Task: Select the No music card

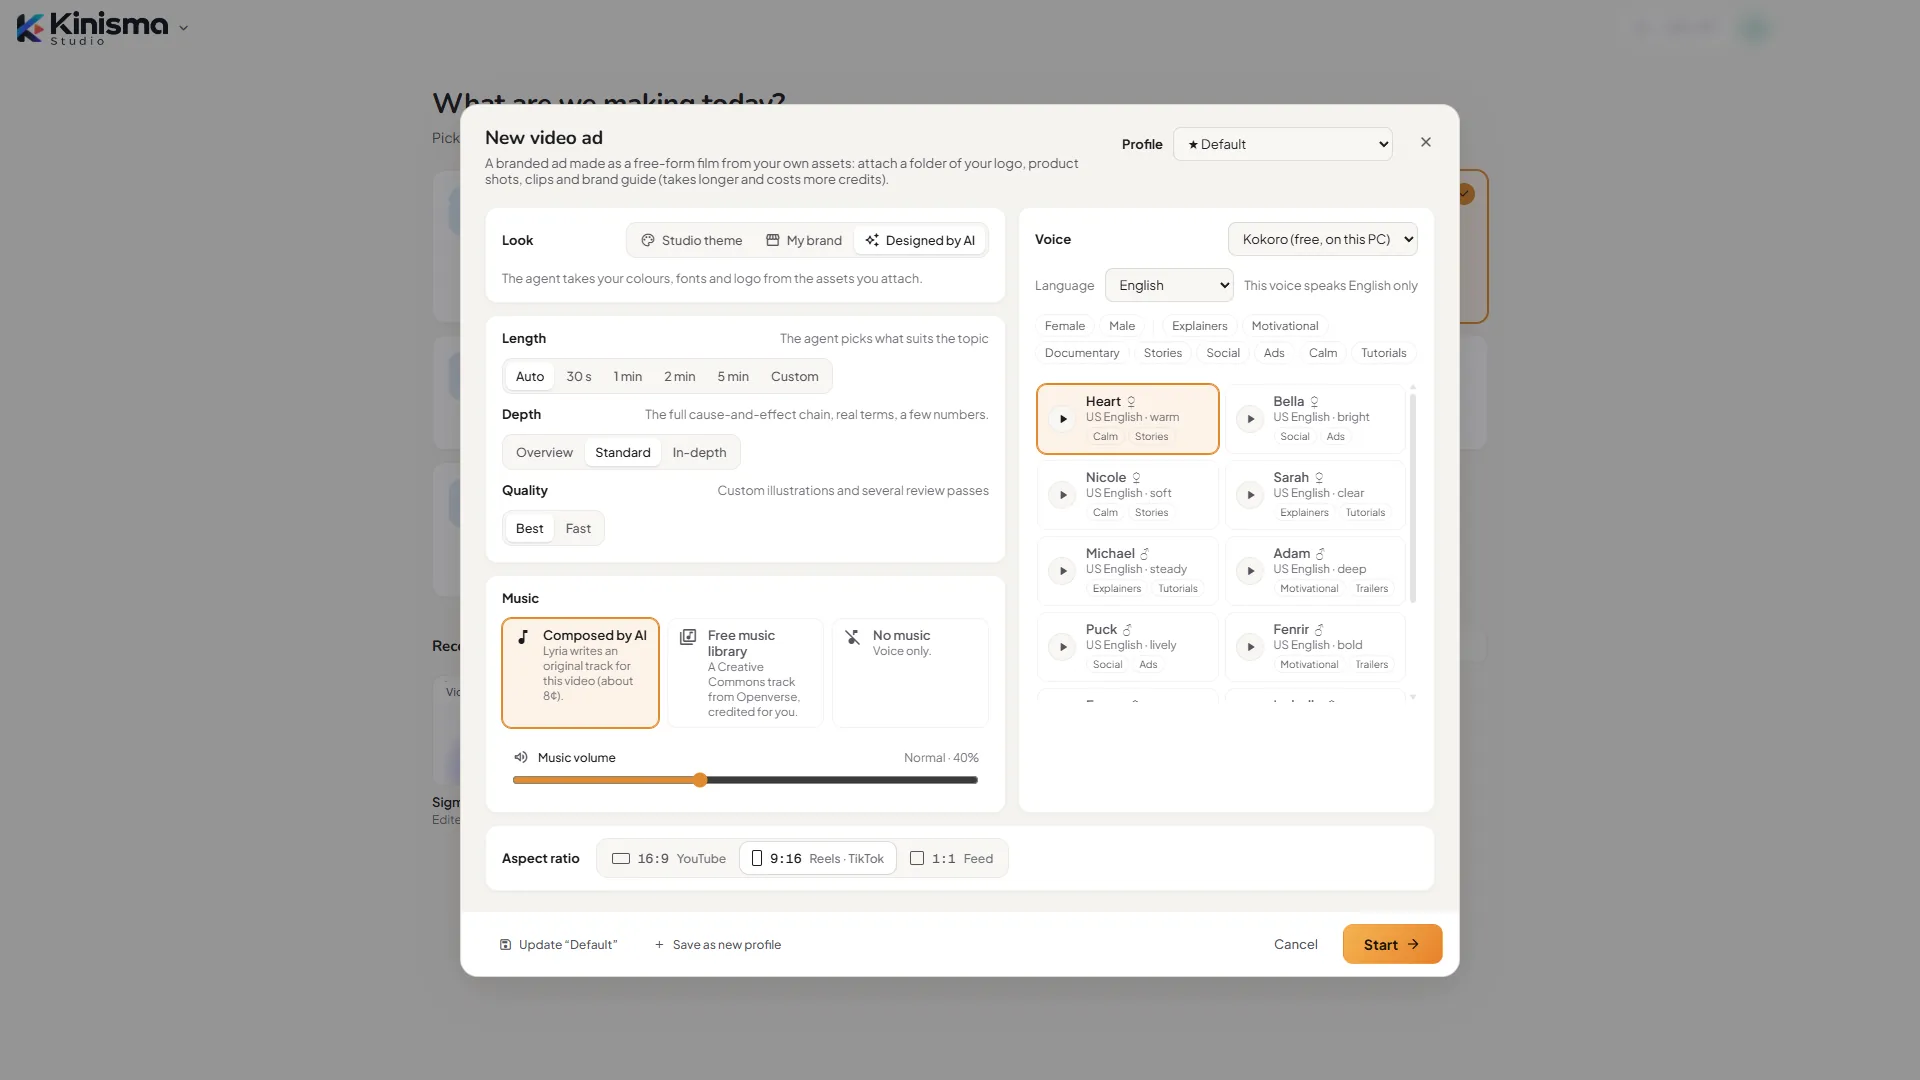Action: point(910,672)
